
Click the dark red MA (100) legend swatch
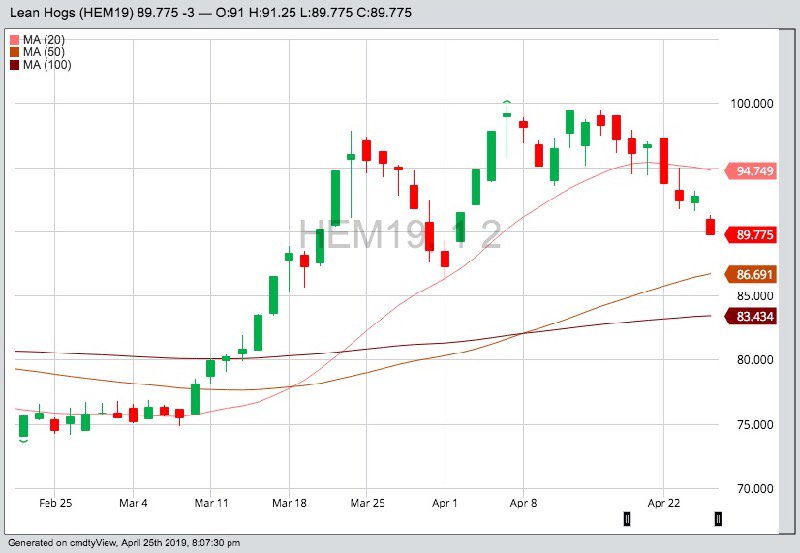click(x=13, y=66)
